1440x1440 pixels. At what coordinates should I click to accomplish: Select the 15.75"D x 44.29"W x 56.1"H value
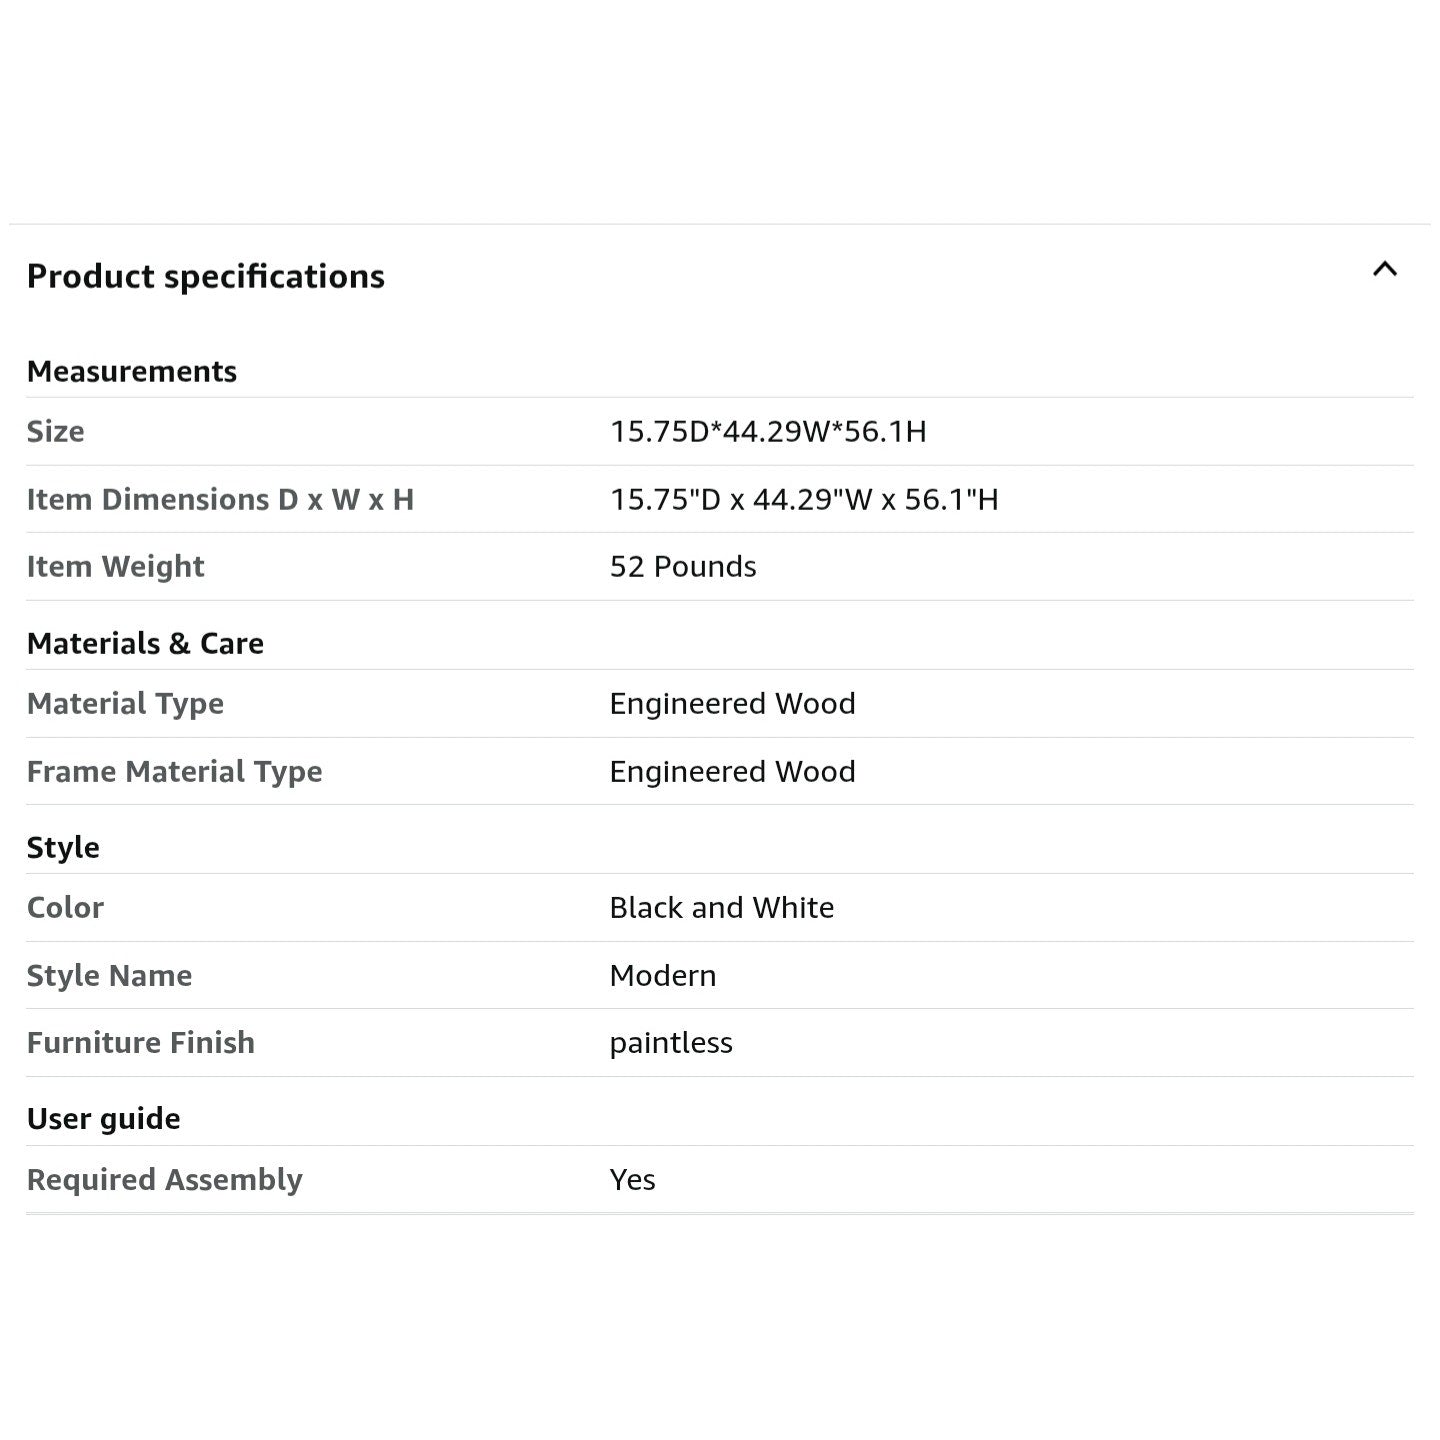804,499
